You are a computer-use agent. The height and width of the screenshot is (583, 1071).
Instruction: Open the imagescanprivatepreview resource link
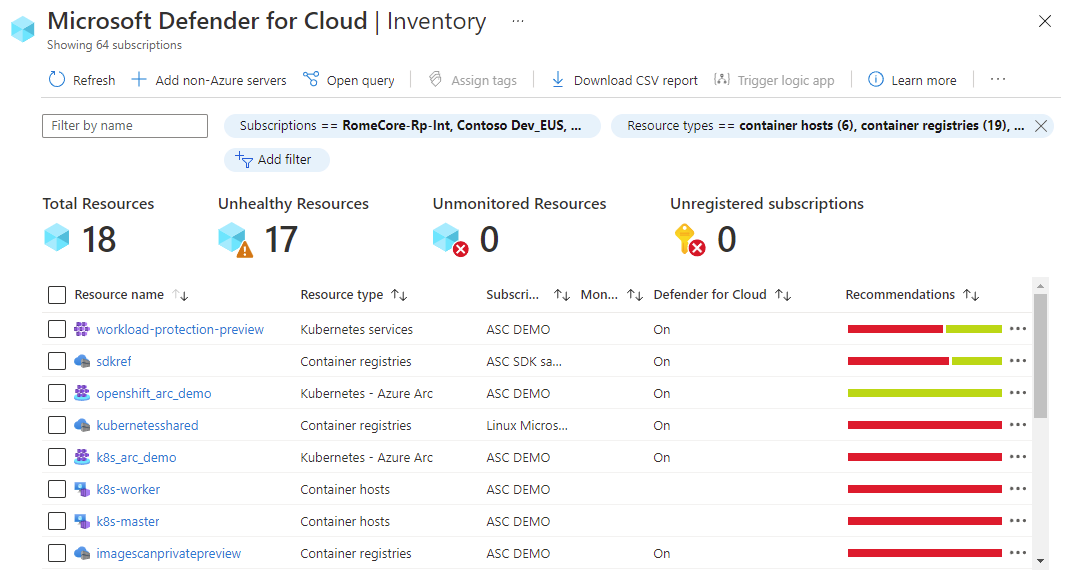click(168, 554)
